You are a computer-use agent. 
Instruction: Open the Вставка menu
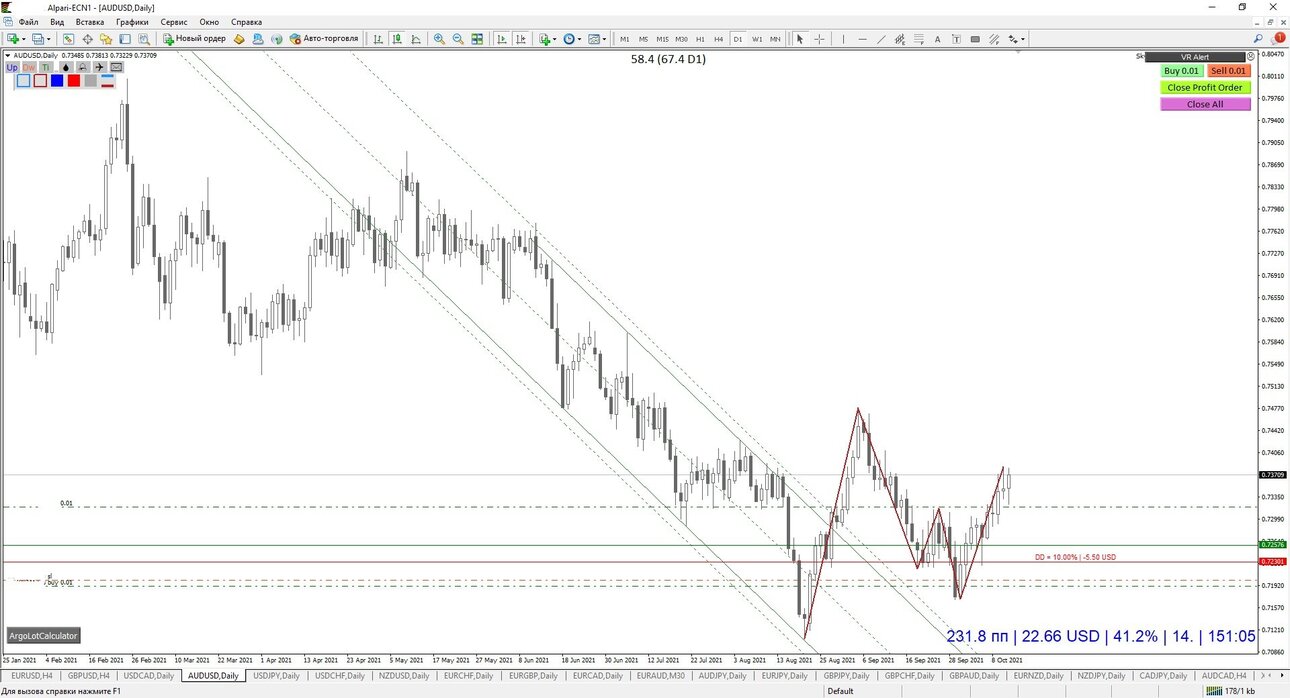point(90,22)
